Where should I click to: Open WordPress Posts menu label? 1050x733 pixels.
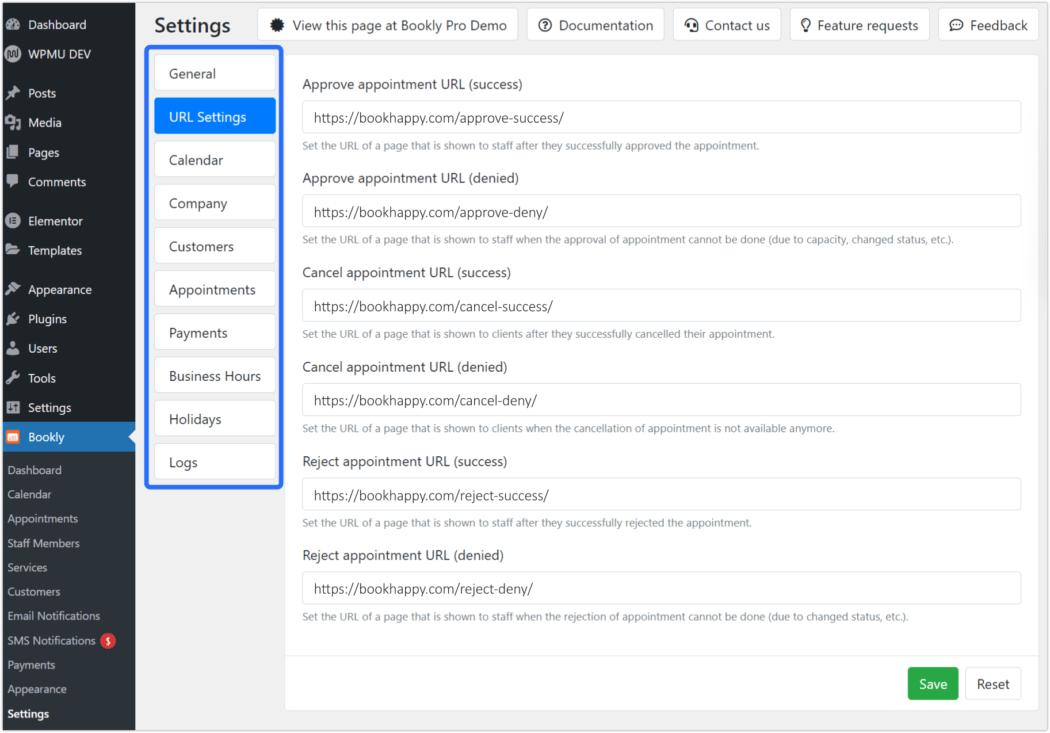coord(42,93)
